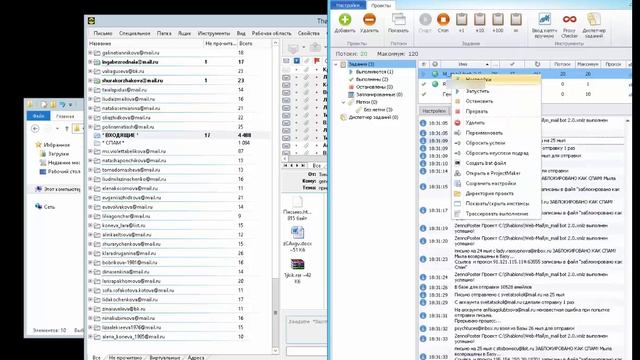The width and height of the screenshot is (640, 360).
Task: Expand the ms.violettabelikova@mail.ru account tree
Action: [x=90, y=151]
